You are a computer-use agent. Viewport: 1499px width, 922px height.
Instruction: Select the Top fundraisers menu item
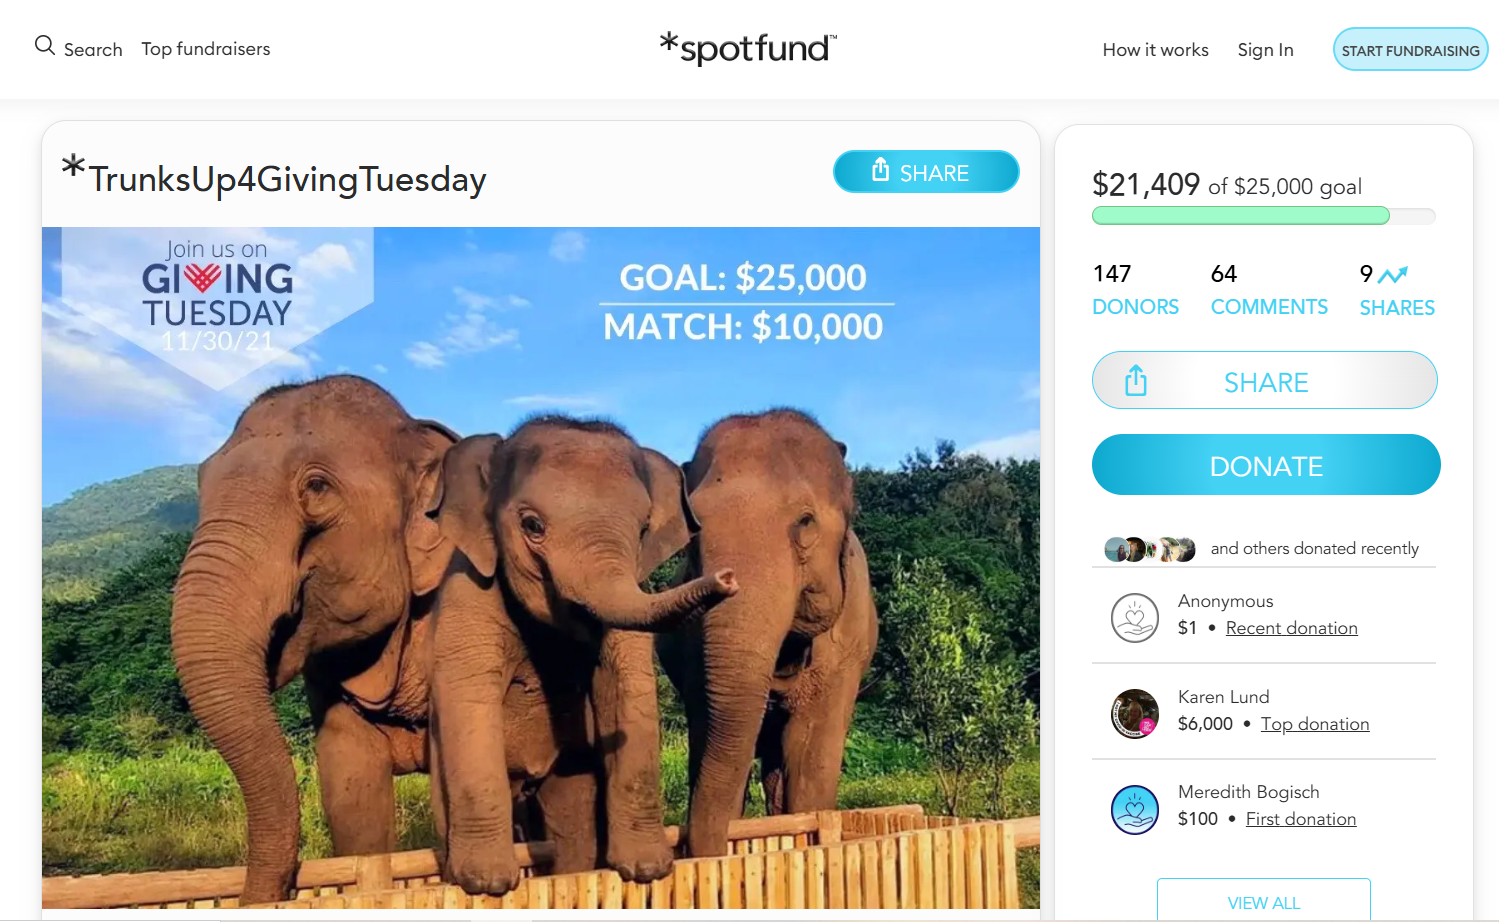[x=206, y=48]
